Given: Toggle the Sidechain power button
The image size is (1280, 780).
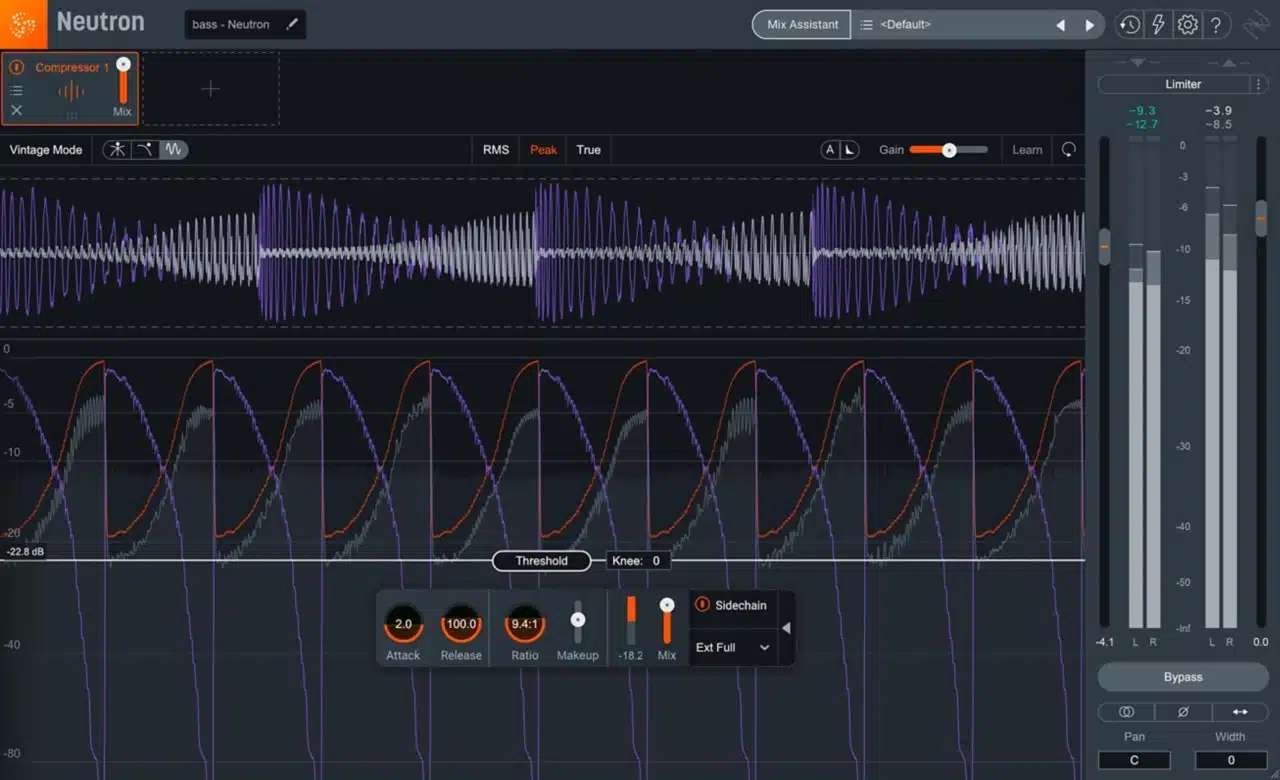Looking at the screenshot, I should [702, 605].
